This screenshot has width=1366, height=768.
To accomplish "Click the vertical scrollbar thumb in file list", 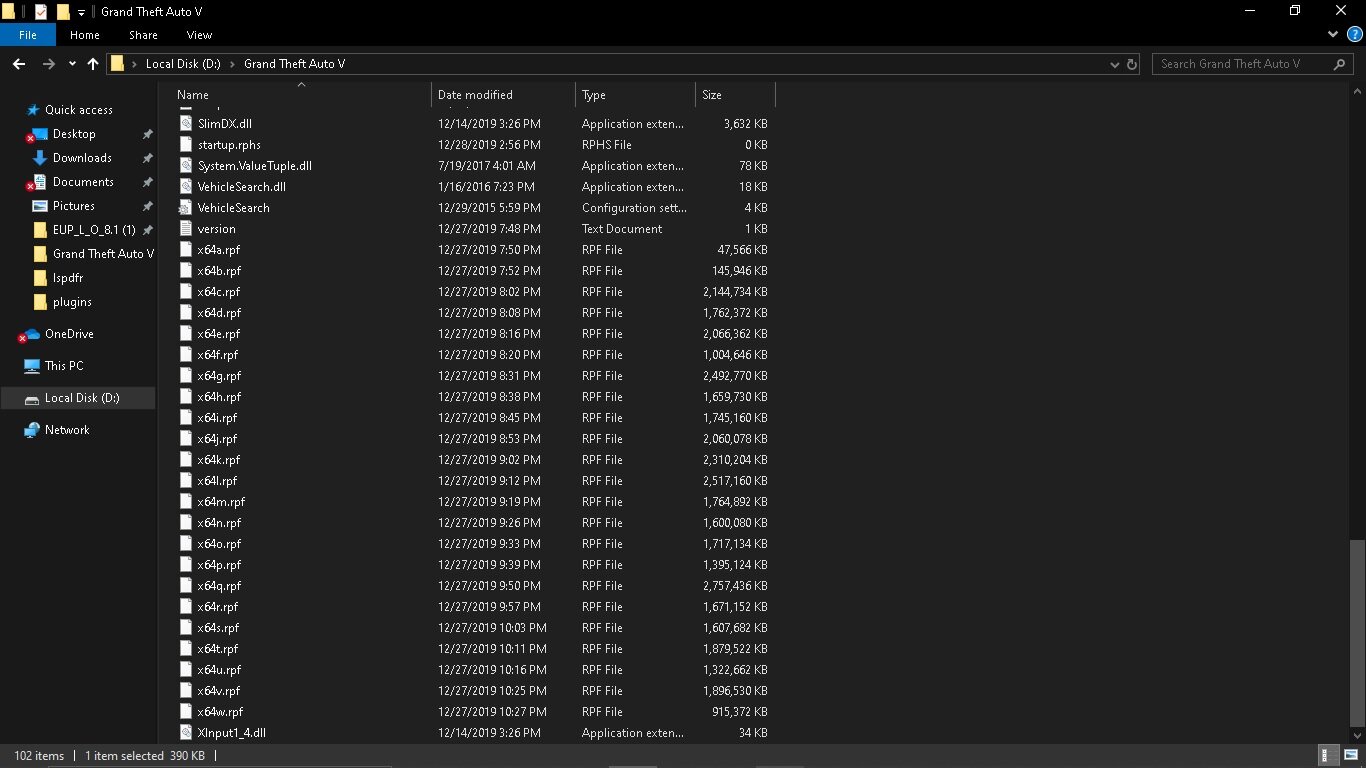I will pos(1357,634).
